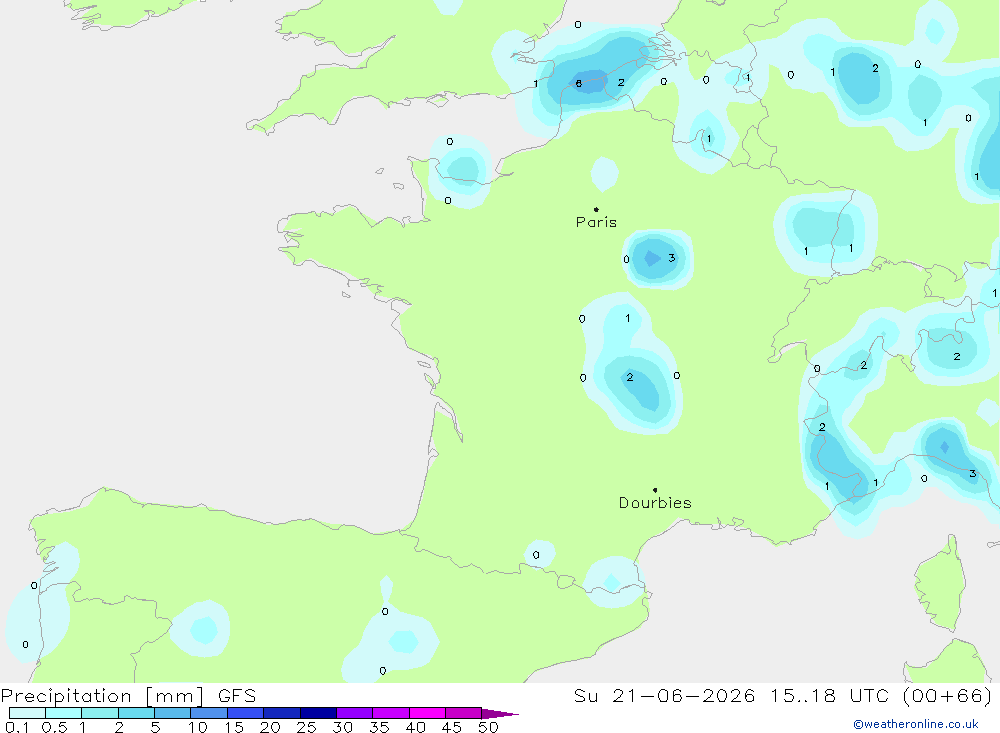Pick the 35–40 mm legend color swatch
This screenshot has height=733, width=1000.
(390, 713)
